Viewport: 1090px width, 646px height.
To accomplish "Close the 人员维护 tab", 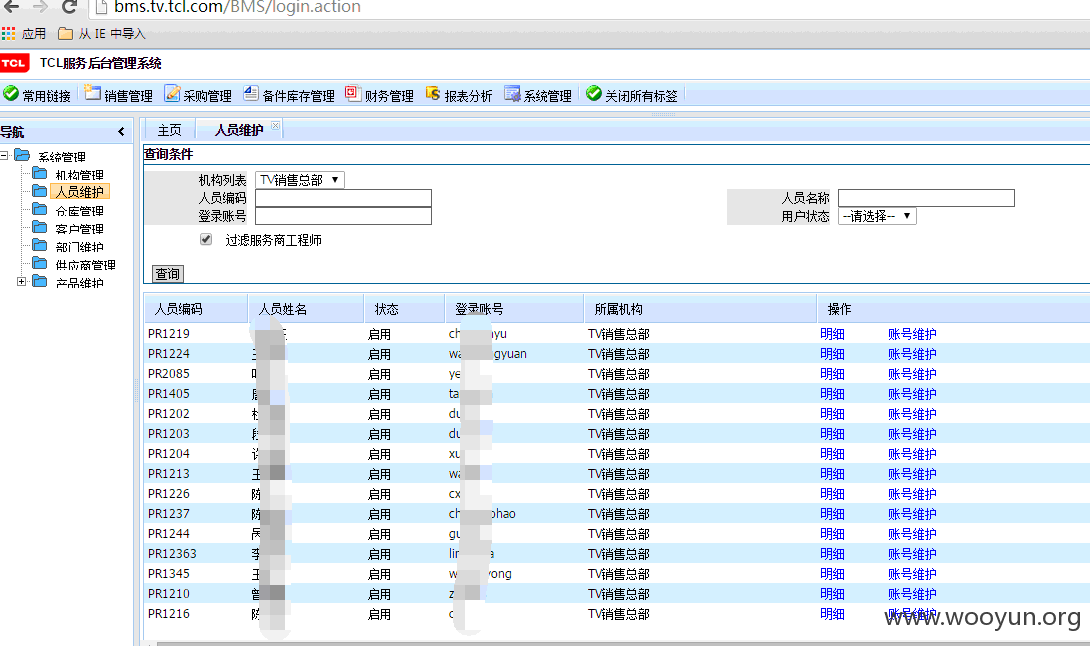I will click(275, 126).
